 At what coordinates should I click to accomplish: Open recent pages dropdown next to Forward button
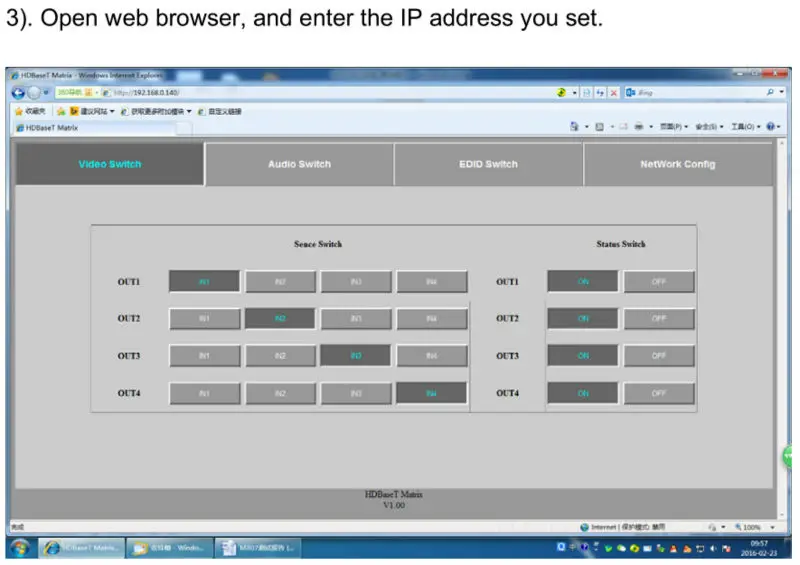pyautogui.click(x=46, y=93)
